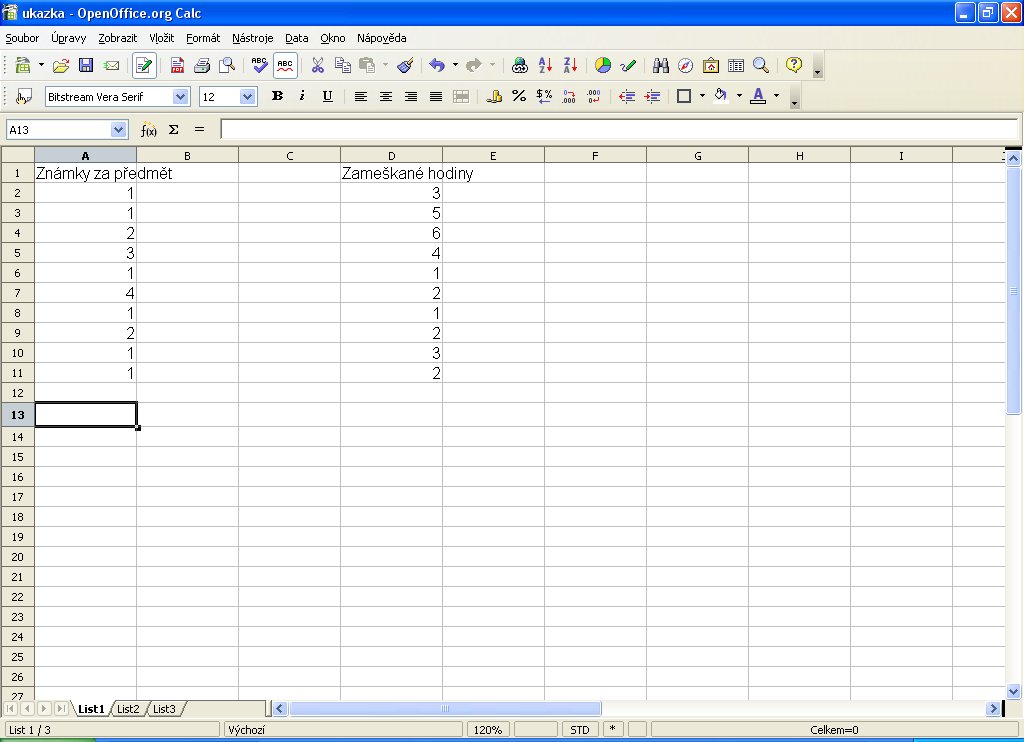
Task: Open the Nástroje menu
Action: 253,38
